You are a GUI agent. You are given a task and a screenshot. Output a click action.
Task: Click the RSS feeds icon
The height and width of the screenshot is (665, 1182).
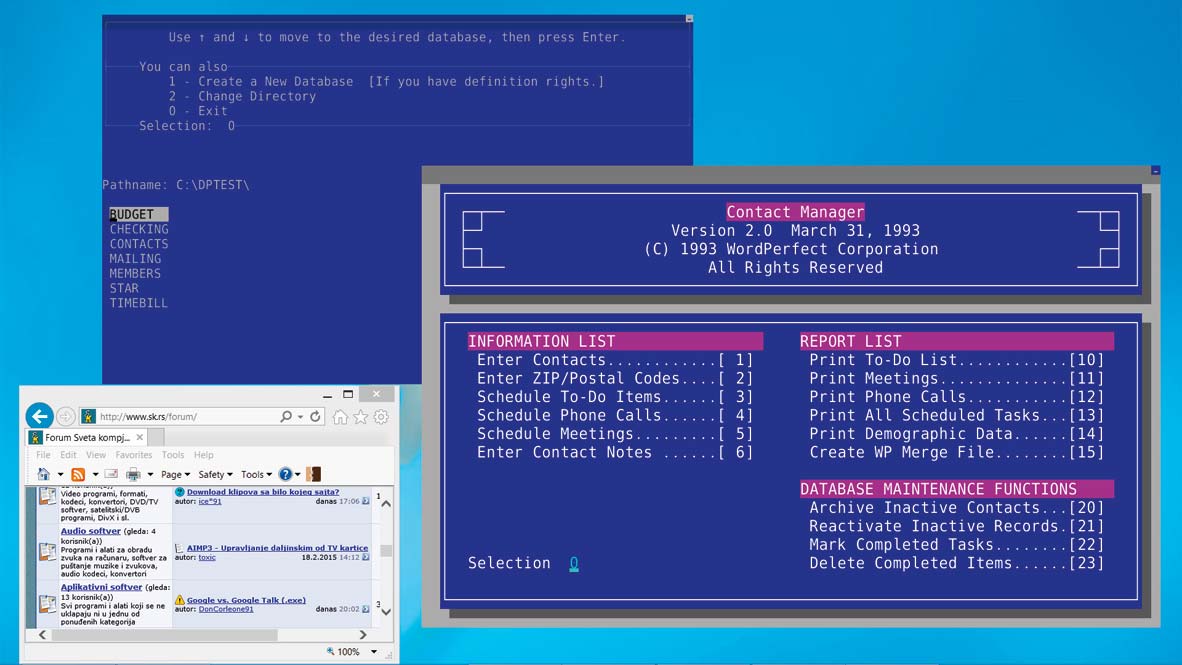[x=78, y=474]
